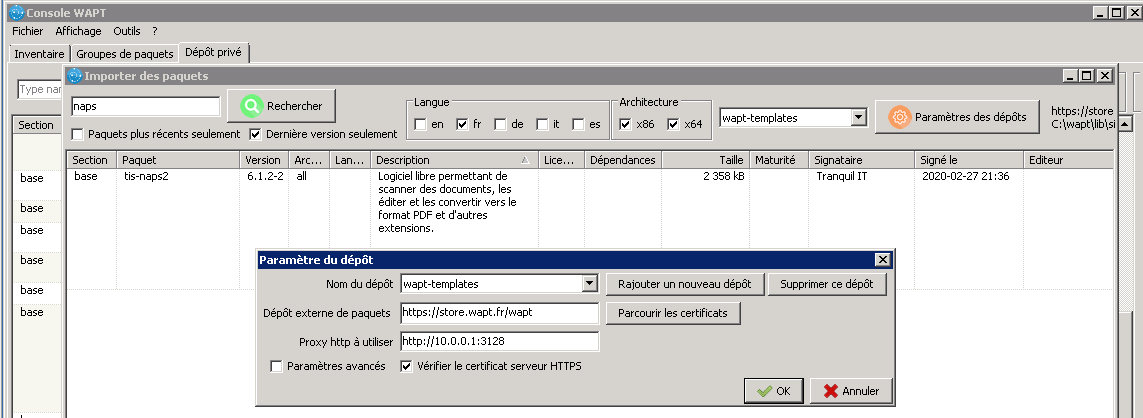Click the orange gear Paramètres des dépôts icon

pyautogui.click(x=900, y=117)
